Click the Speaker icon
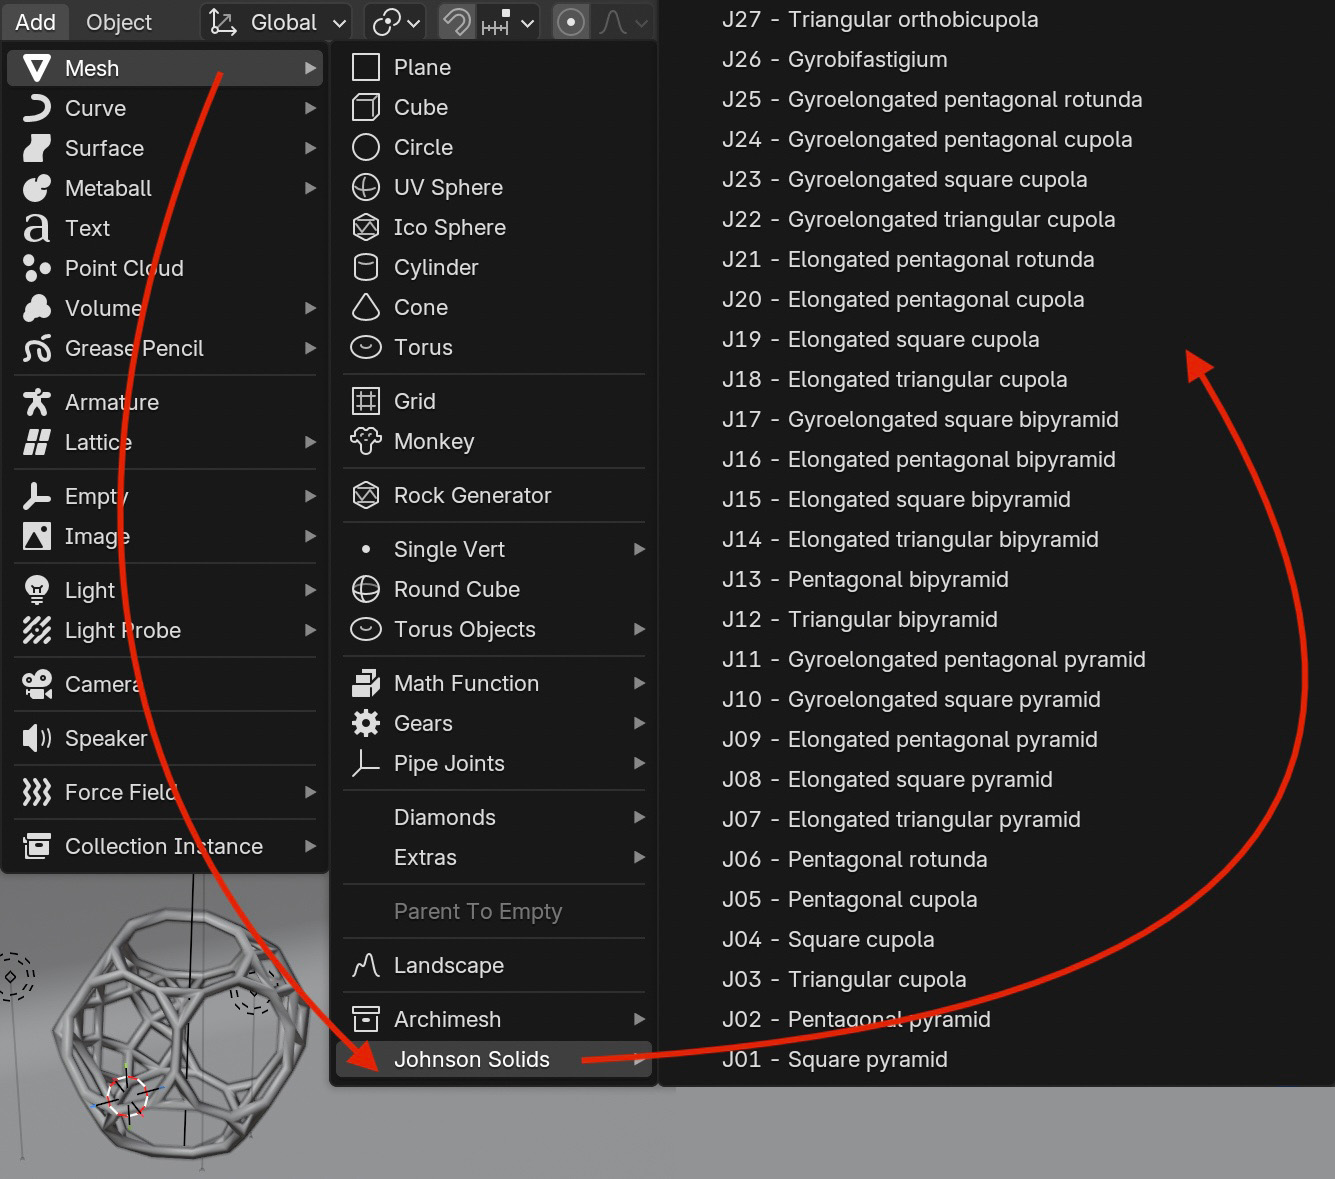 coord(37,738)
